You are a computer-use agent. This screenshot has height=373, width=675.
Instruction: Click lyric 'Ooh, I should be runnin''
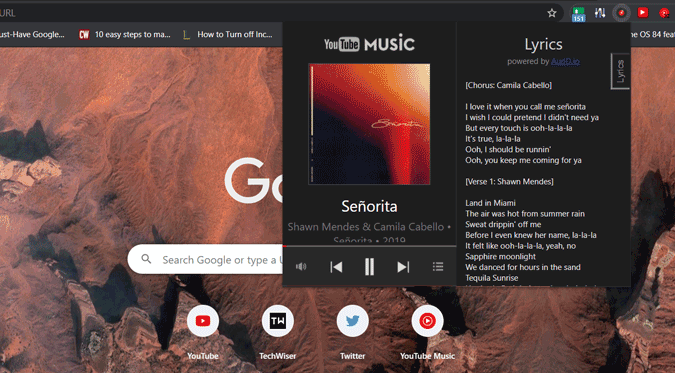pyautogui.click(x=508, y=149)
